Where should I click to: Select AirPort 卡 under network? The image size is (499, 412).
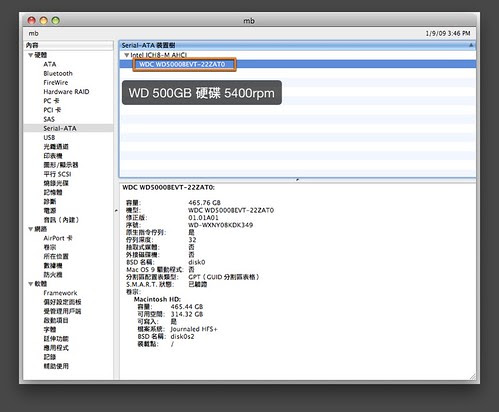pyautogui.click(x=58, y=238)
